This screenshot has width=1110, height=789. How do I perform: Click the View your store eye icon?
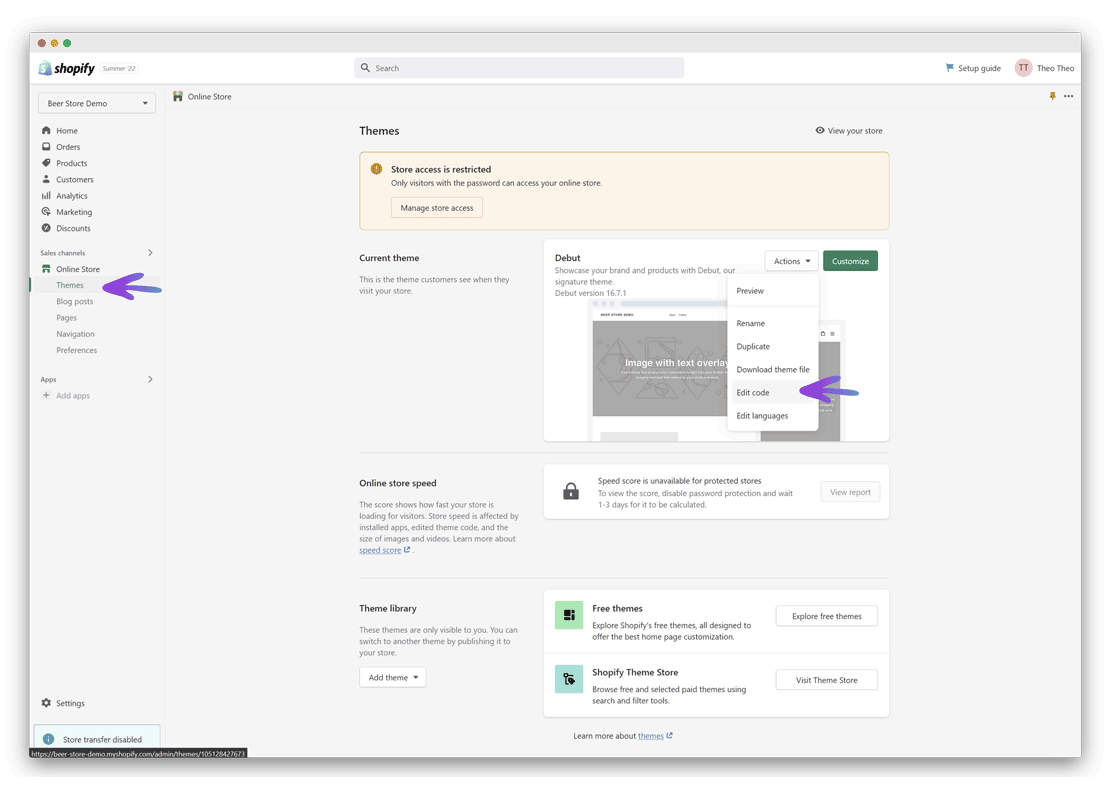coord(820,130)
